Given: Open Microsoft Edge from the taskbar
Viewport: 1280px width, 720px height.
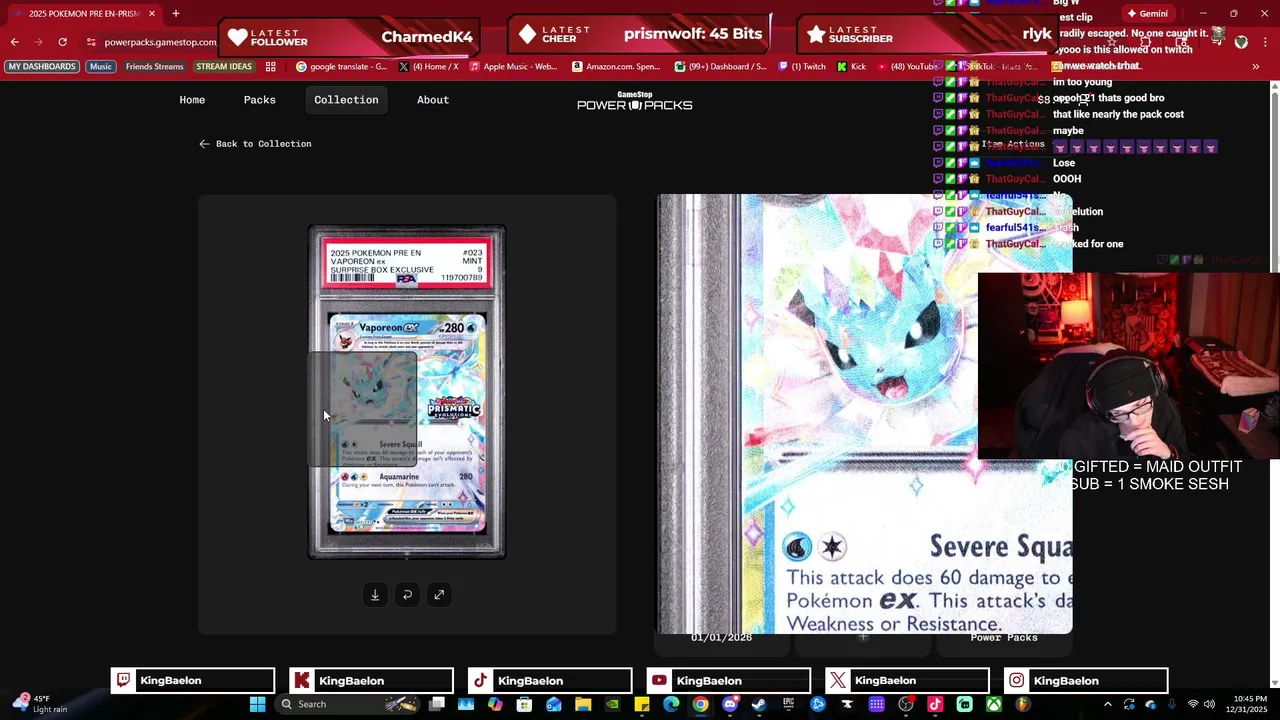Looking at the screenshot, I should point(670,704).
